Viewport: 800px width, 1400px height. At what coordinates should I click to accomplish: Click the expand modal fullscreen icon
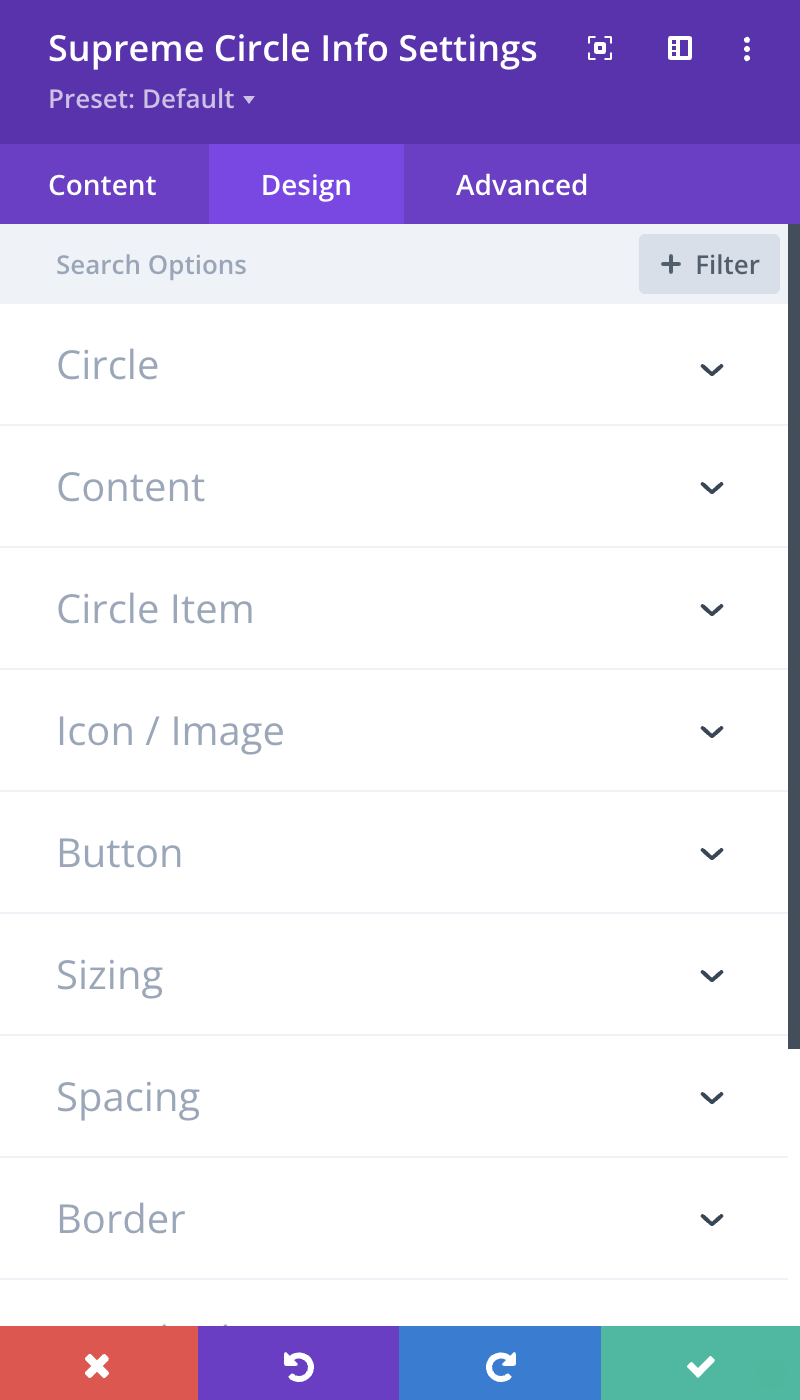(x=600, y=48)
